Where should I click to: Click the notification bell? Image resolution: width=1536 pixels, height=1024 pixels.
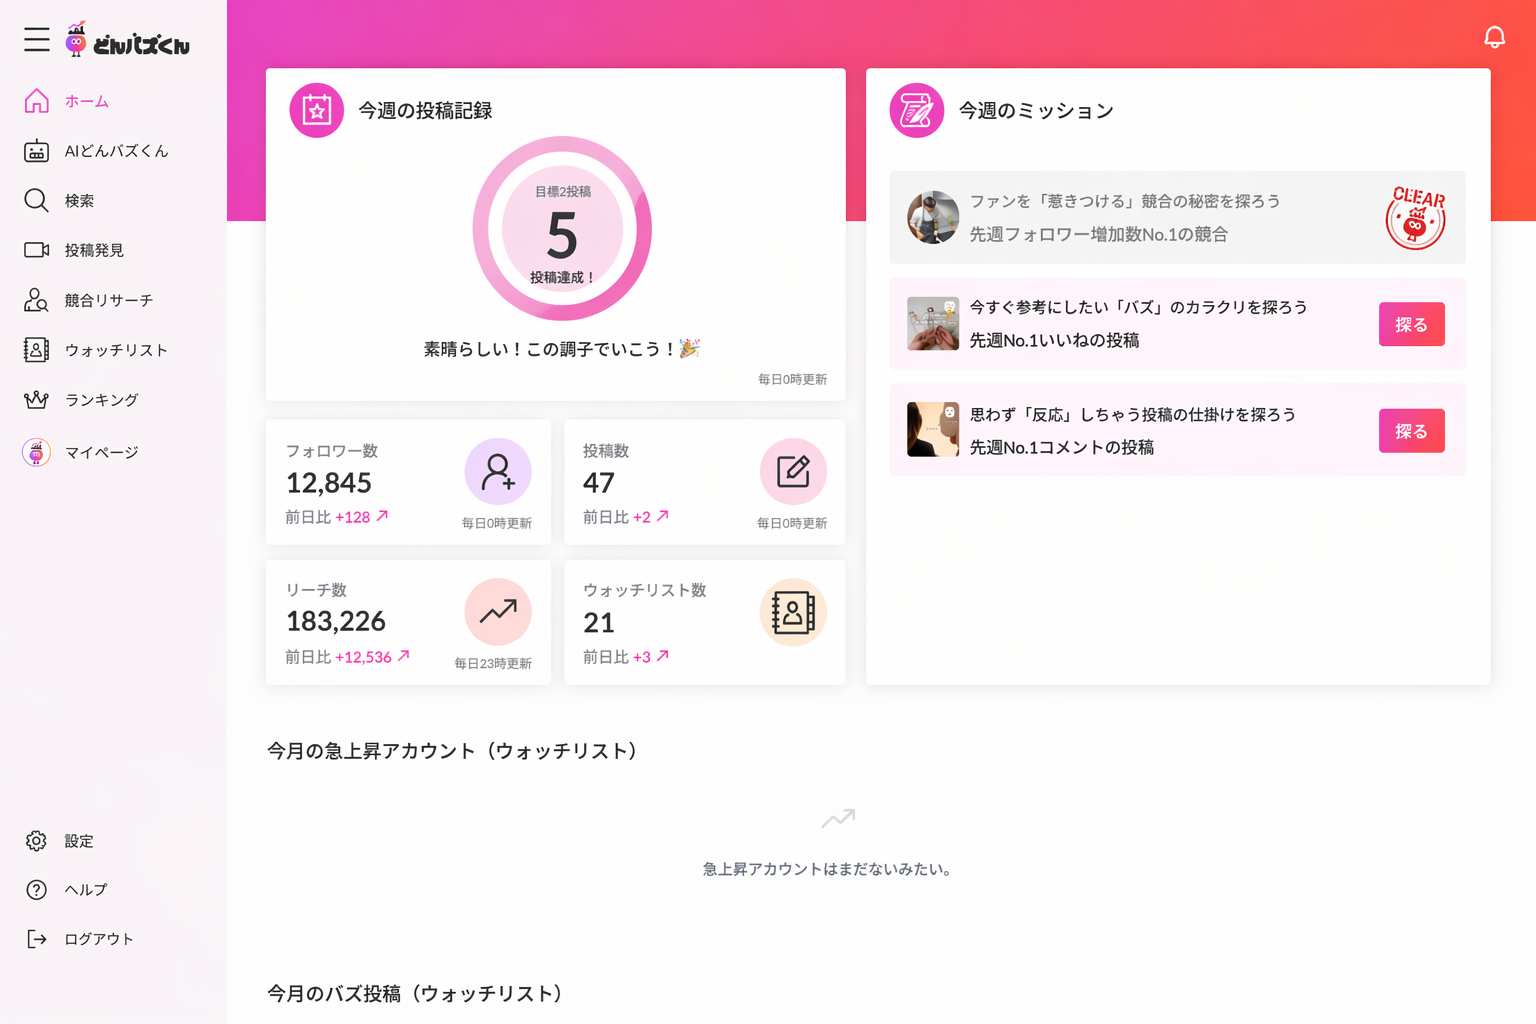tap(1495, 37)
